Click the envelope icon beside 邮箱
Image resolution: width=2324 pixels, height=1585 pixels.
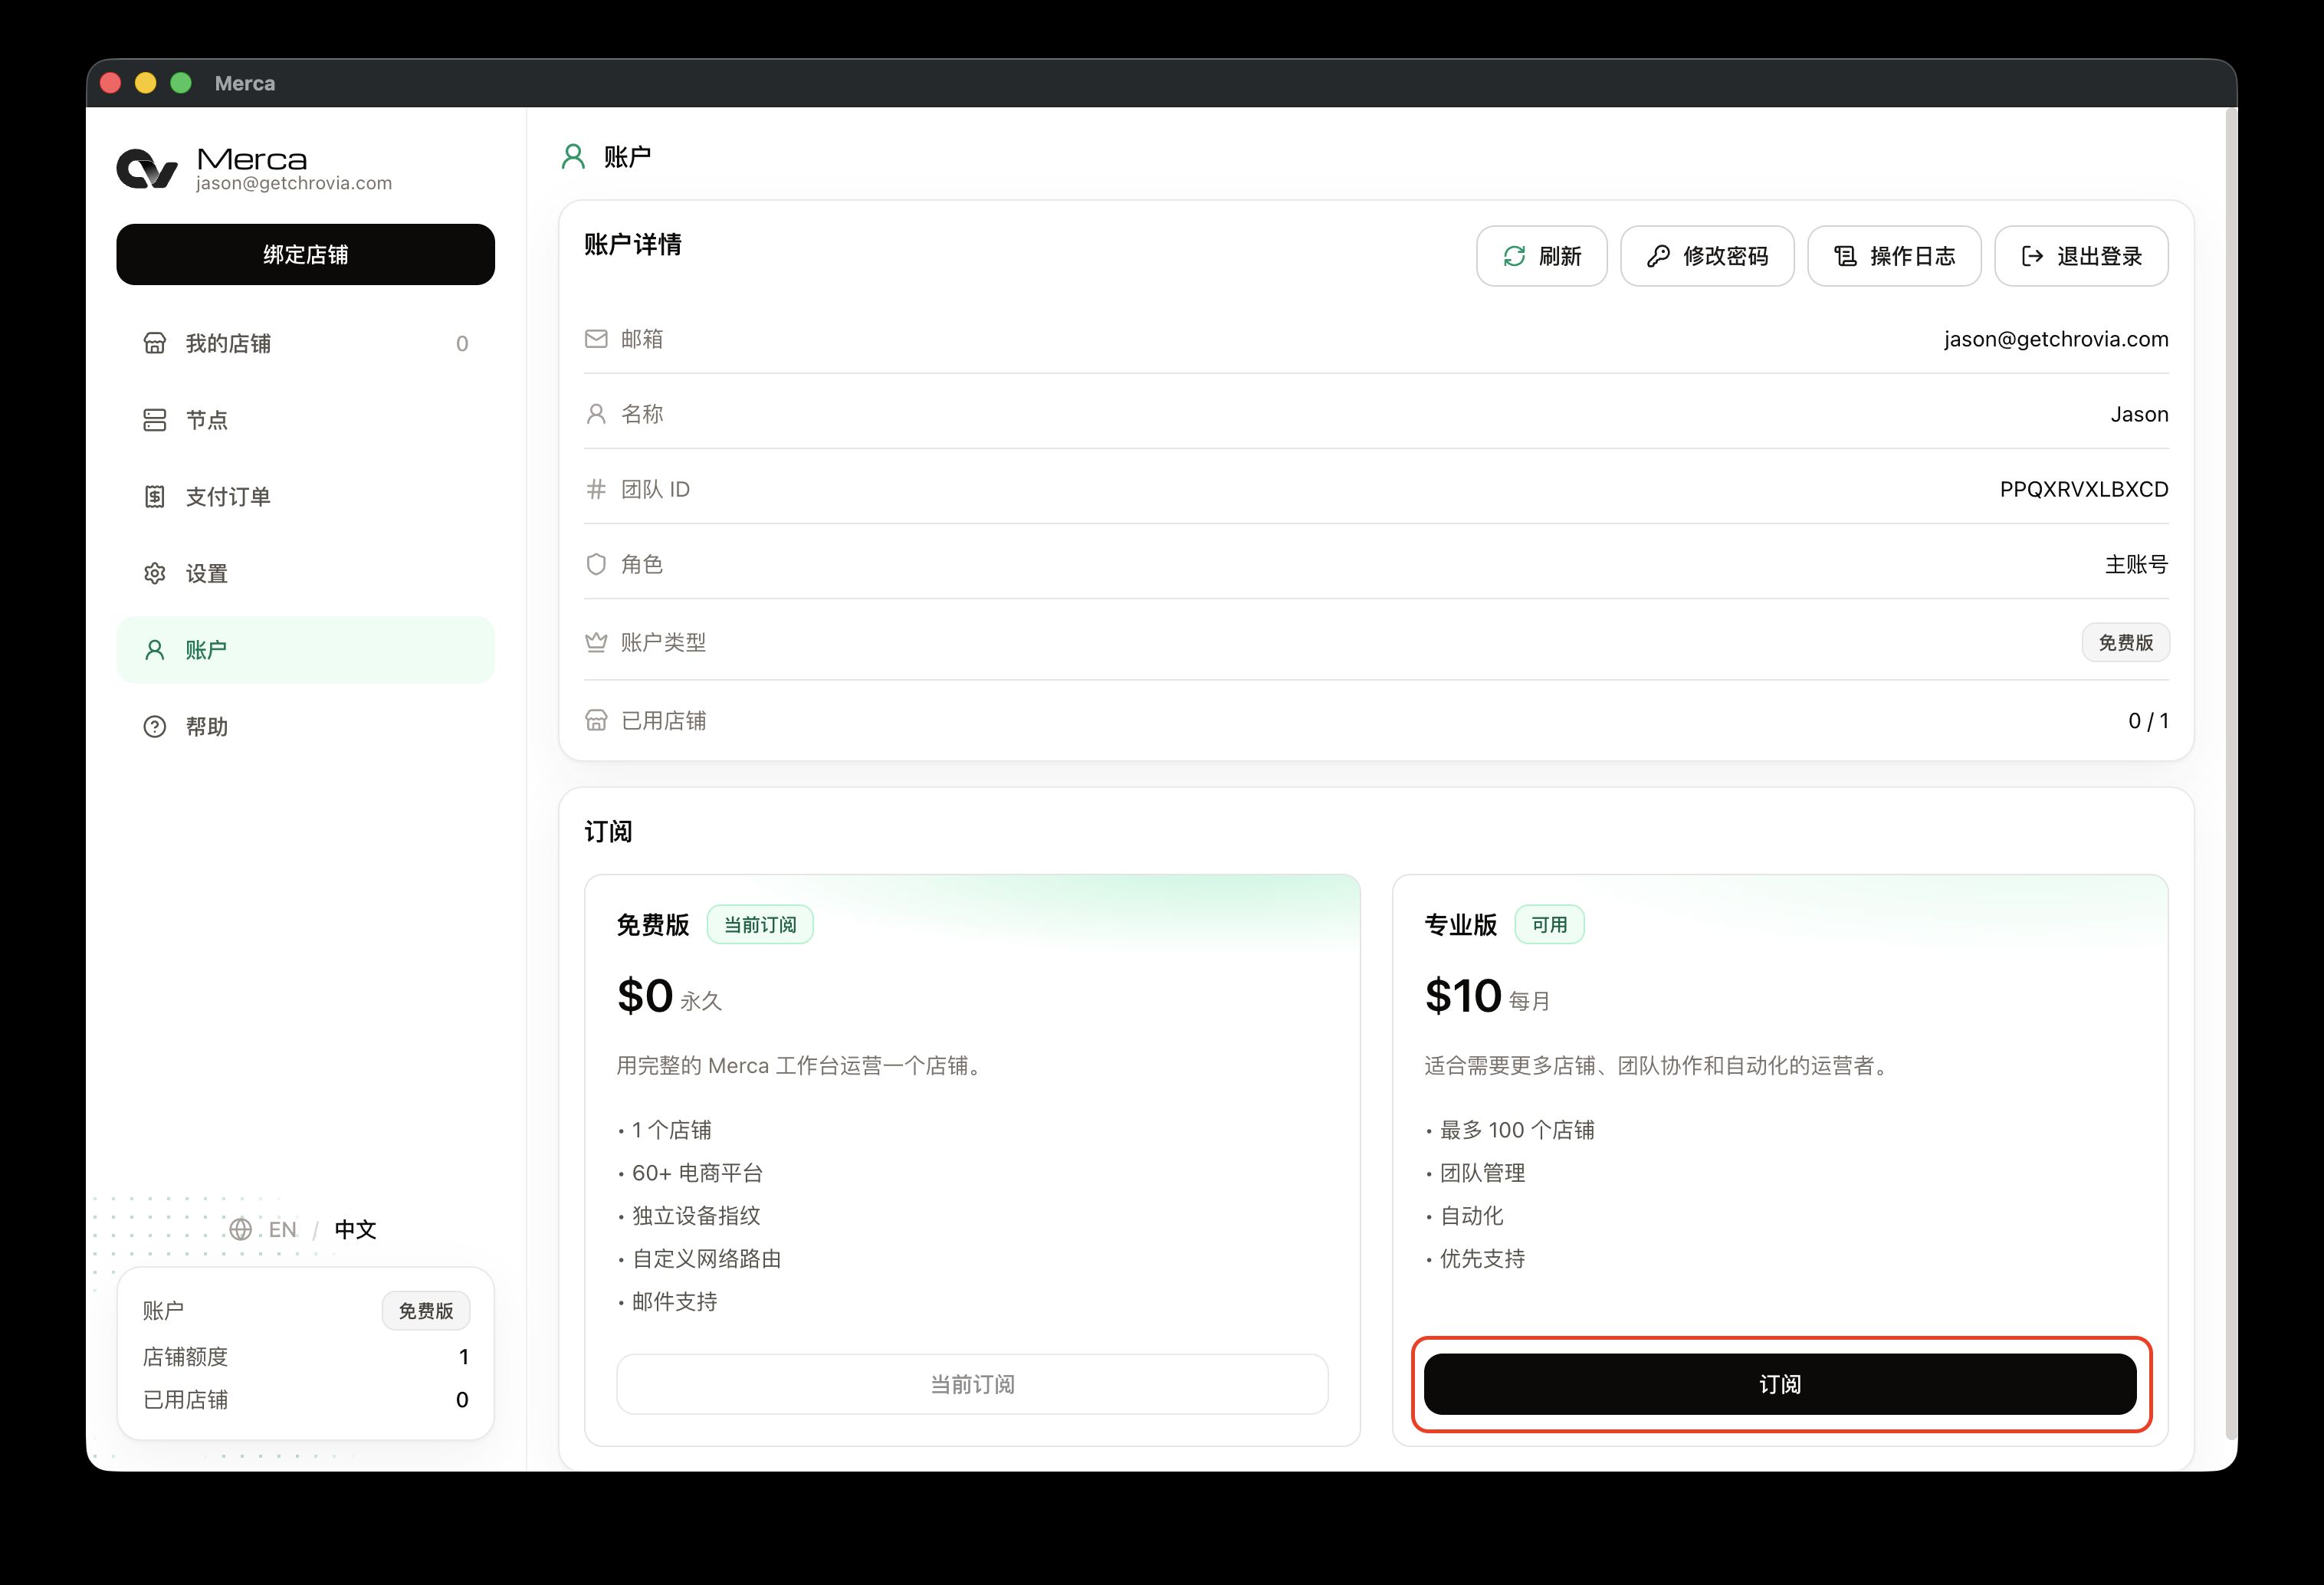596,339
